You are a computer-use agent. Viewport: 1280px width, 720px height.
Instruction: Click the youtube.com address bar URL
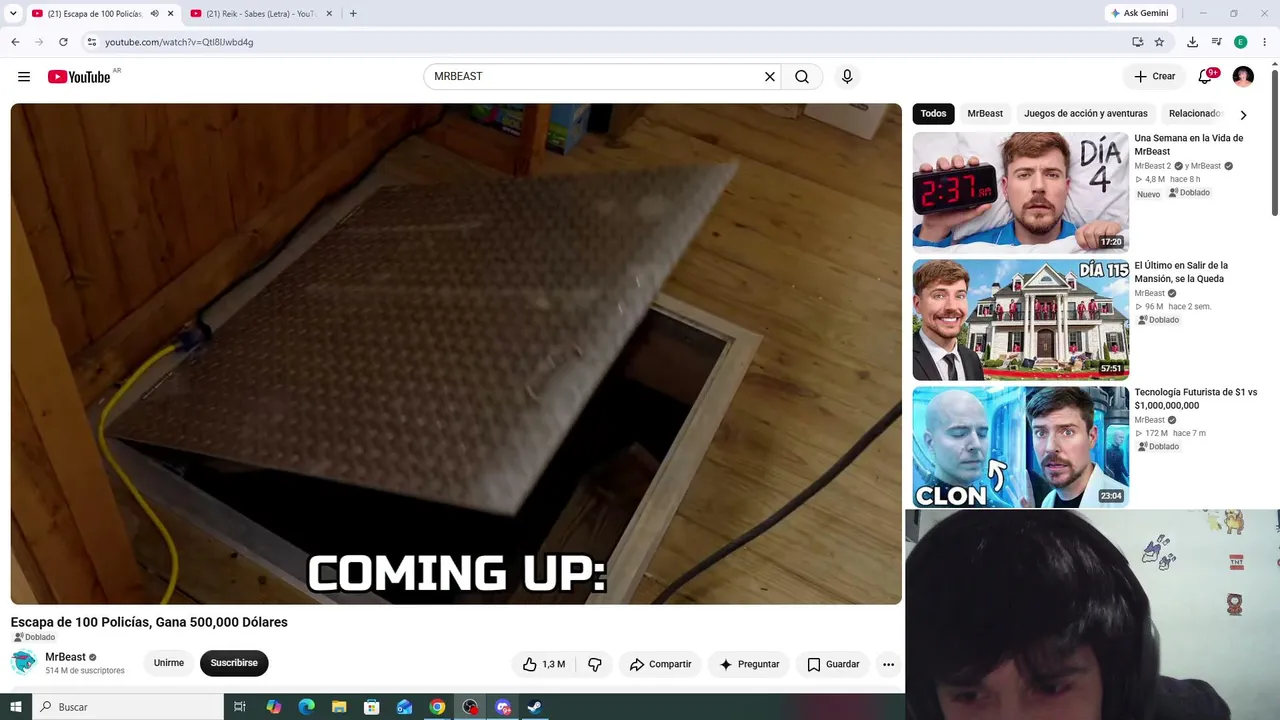pyautogui.click(x=179, y=42)
